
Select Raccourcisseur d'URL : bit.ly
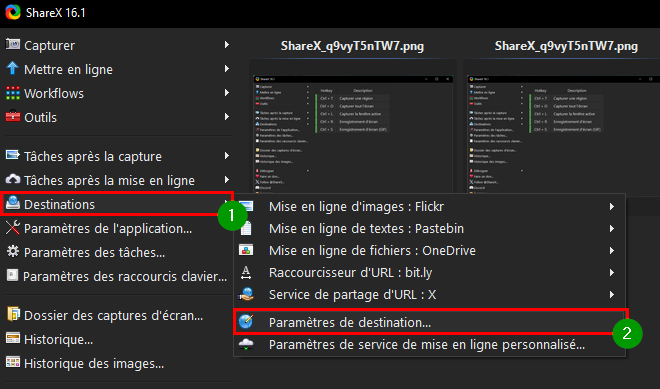pos(429,272)
